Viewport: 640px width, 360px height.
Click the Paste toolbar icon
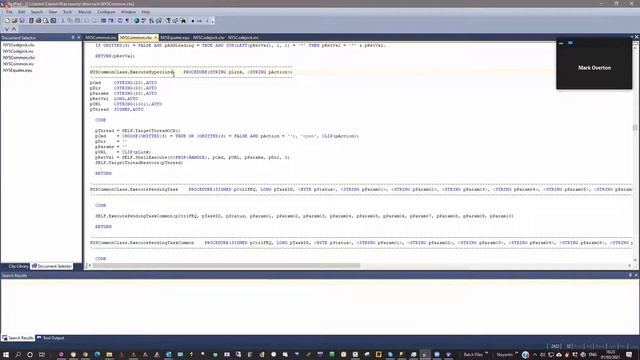[x=78, y=20]
